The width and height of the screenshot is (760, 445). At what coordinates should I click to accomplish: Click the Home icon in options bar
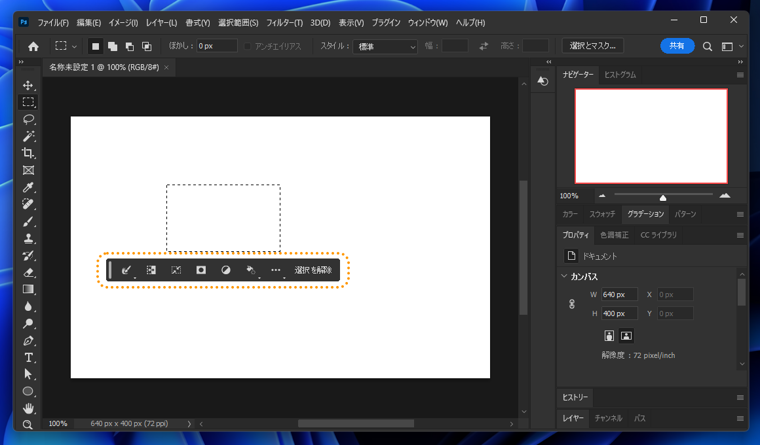[33, 46]
